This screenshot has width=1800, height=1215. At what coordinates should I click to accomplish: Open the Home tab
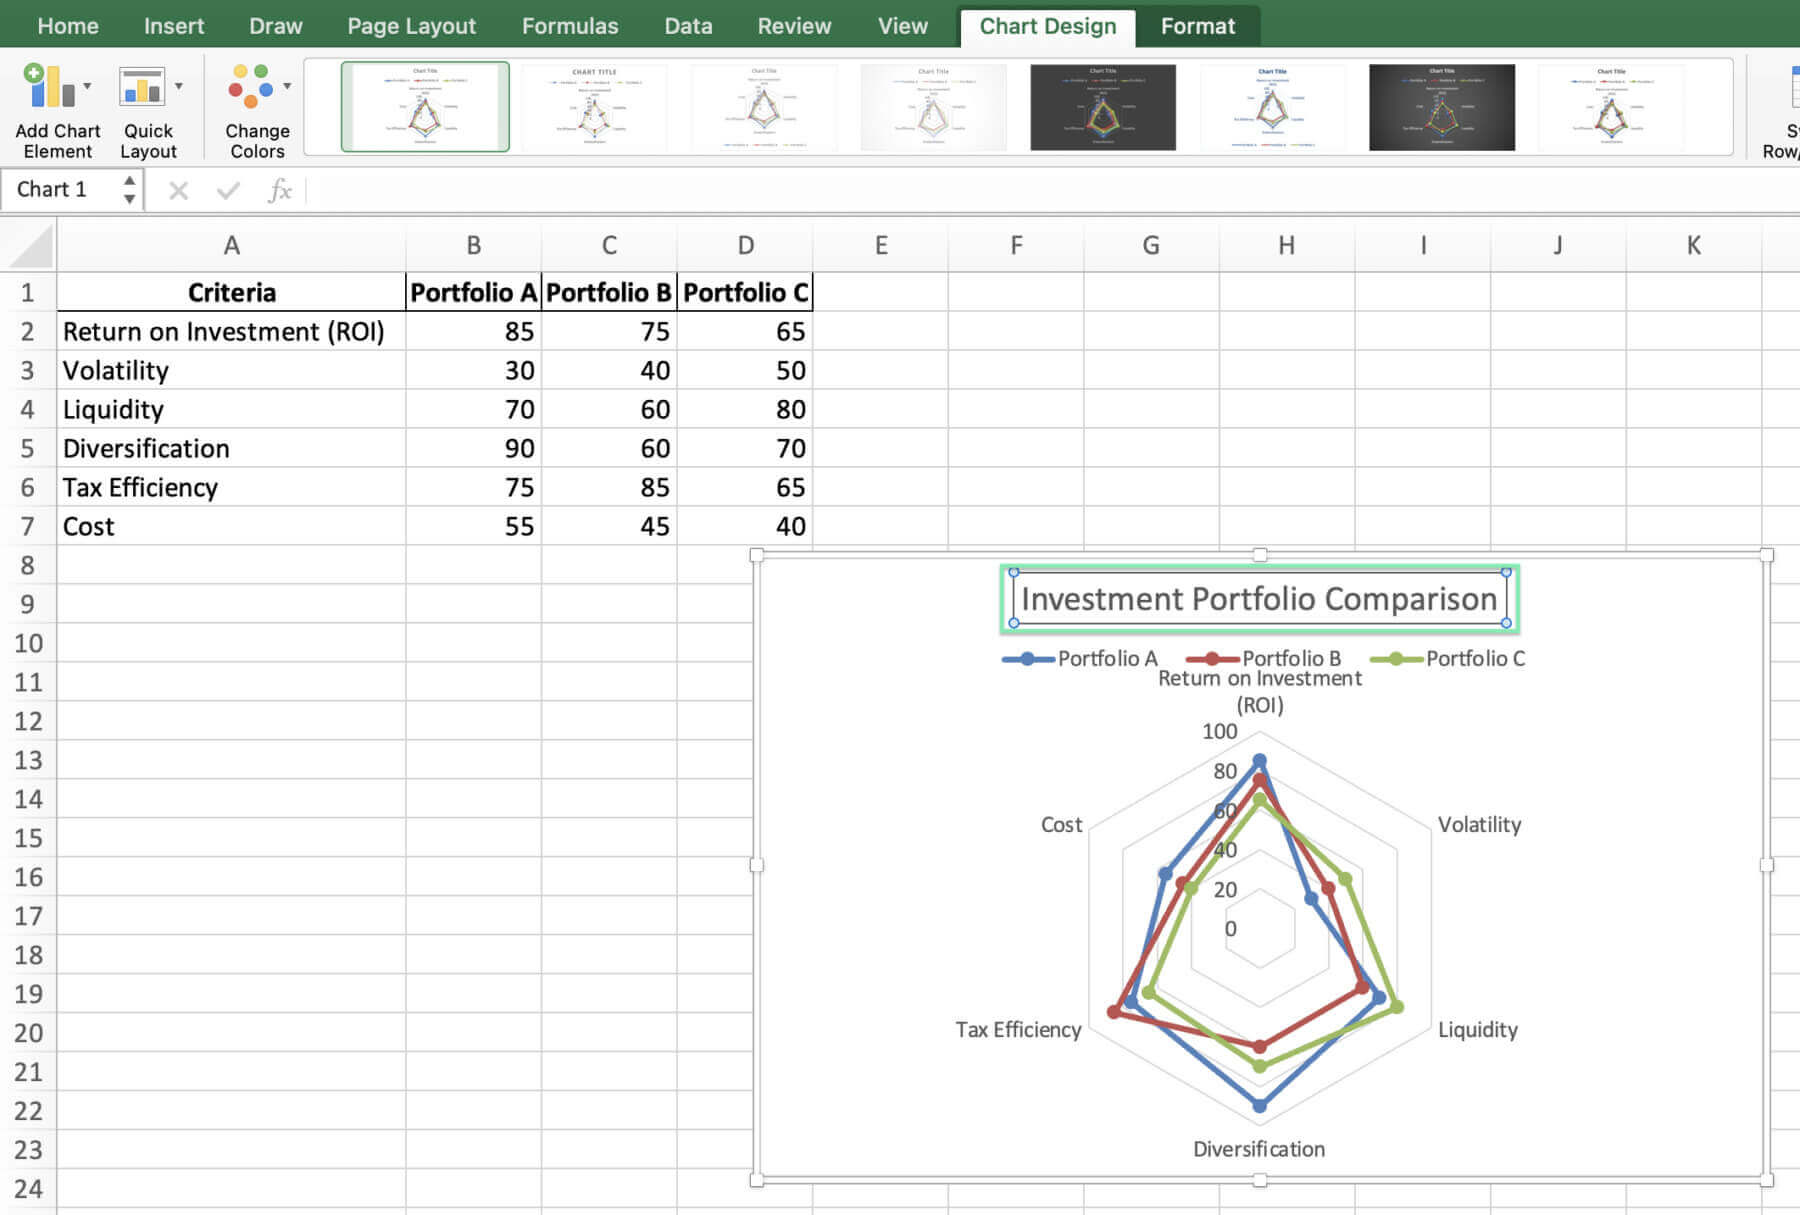tap(68, 26)
